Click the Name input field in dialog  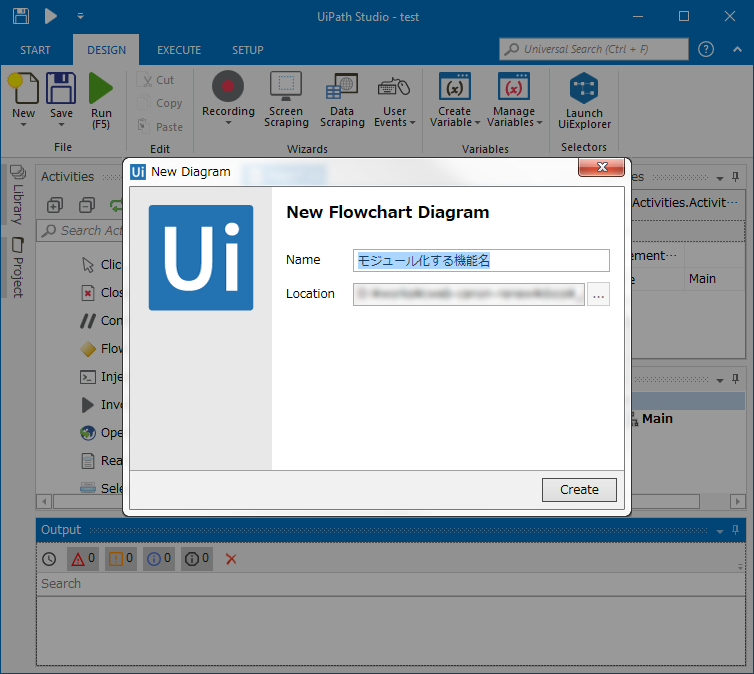pos(481,261)
